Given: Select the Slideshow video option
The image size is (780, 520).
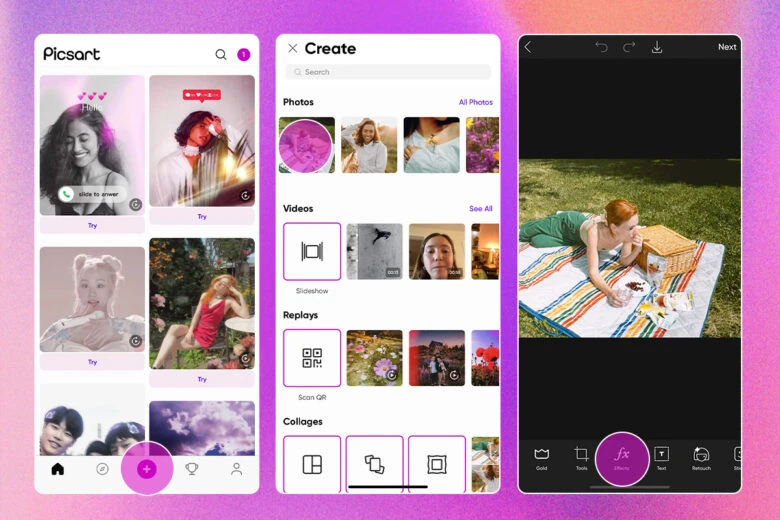Looking at the screenshot, I should [x=312, y=251].
